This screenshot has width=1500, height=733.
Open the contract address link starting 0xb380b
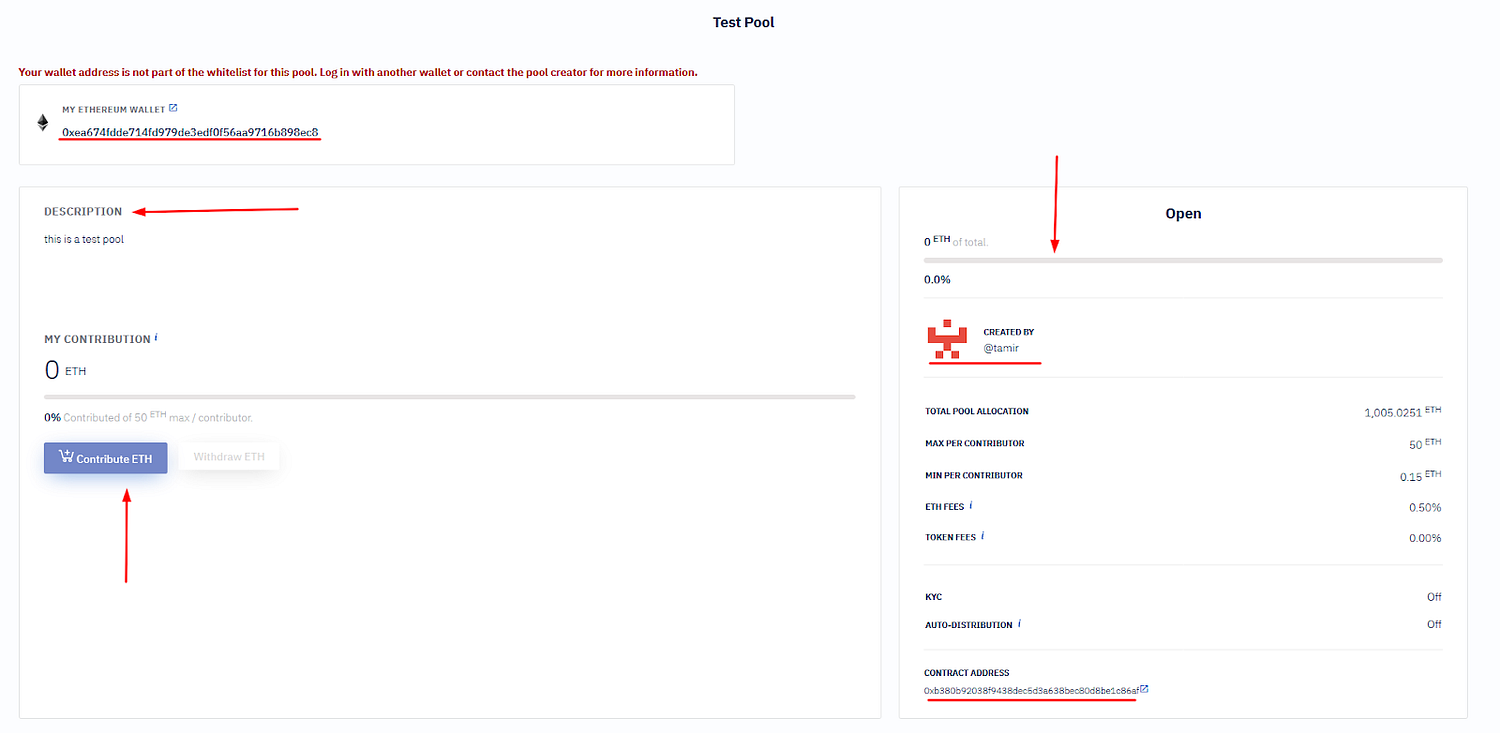[x=1031, y=691]
